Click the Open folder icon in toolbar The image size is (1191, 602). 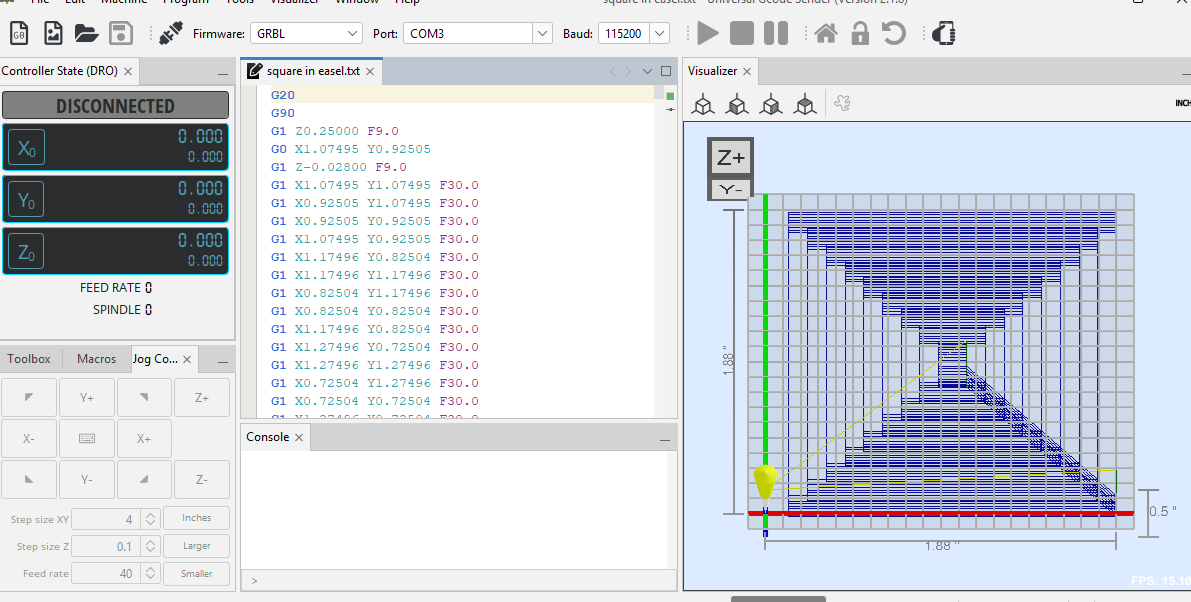pos(86,33)
